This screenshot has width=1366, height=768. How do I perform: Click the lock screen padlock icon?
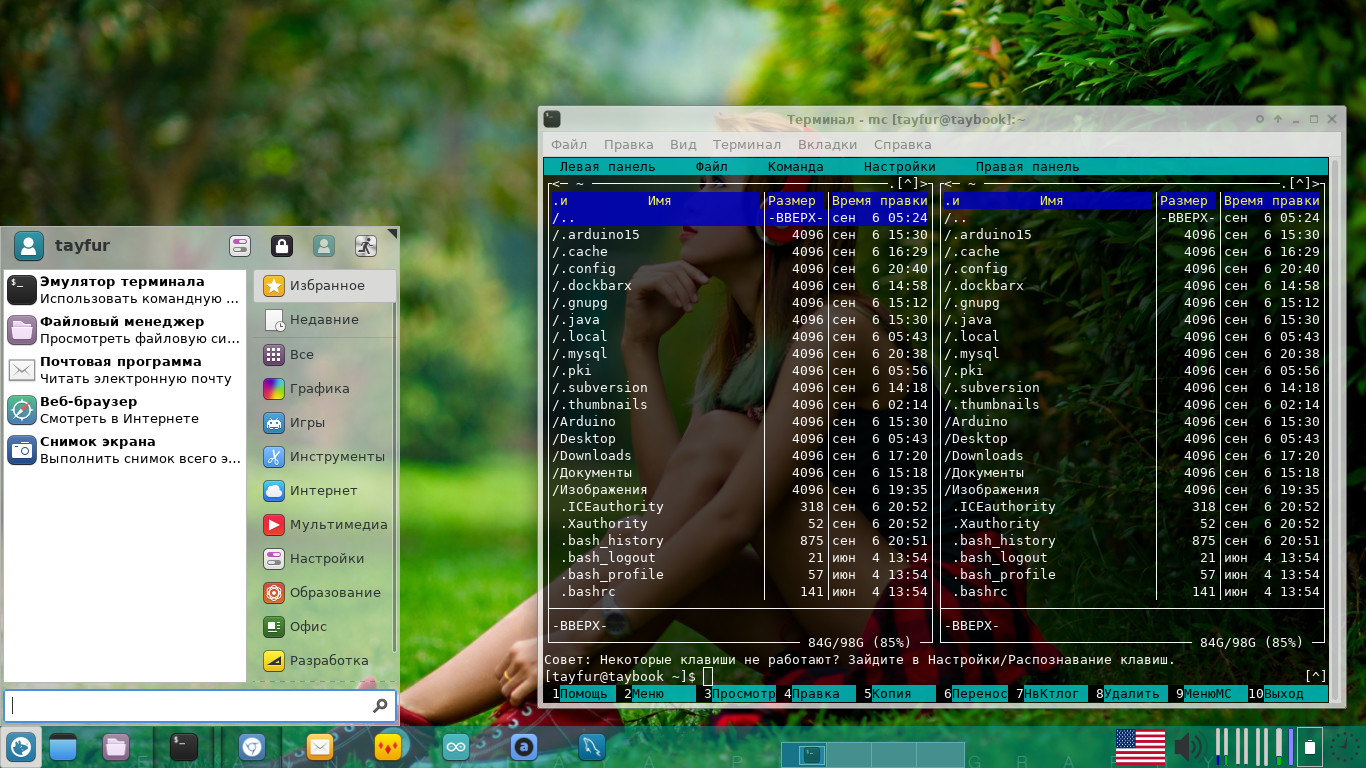(282, 246)
